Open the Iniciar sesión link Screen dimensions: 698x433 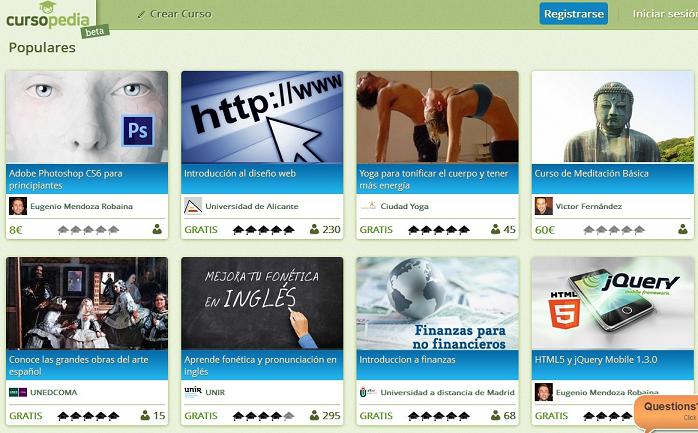(665, 14)
